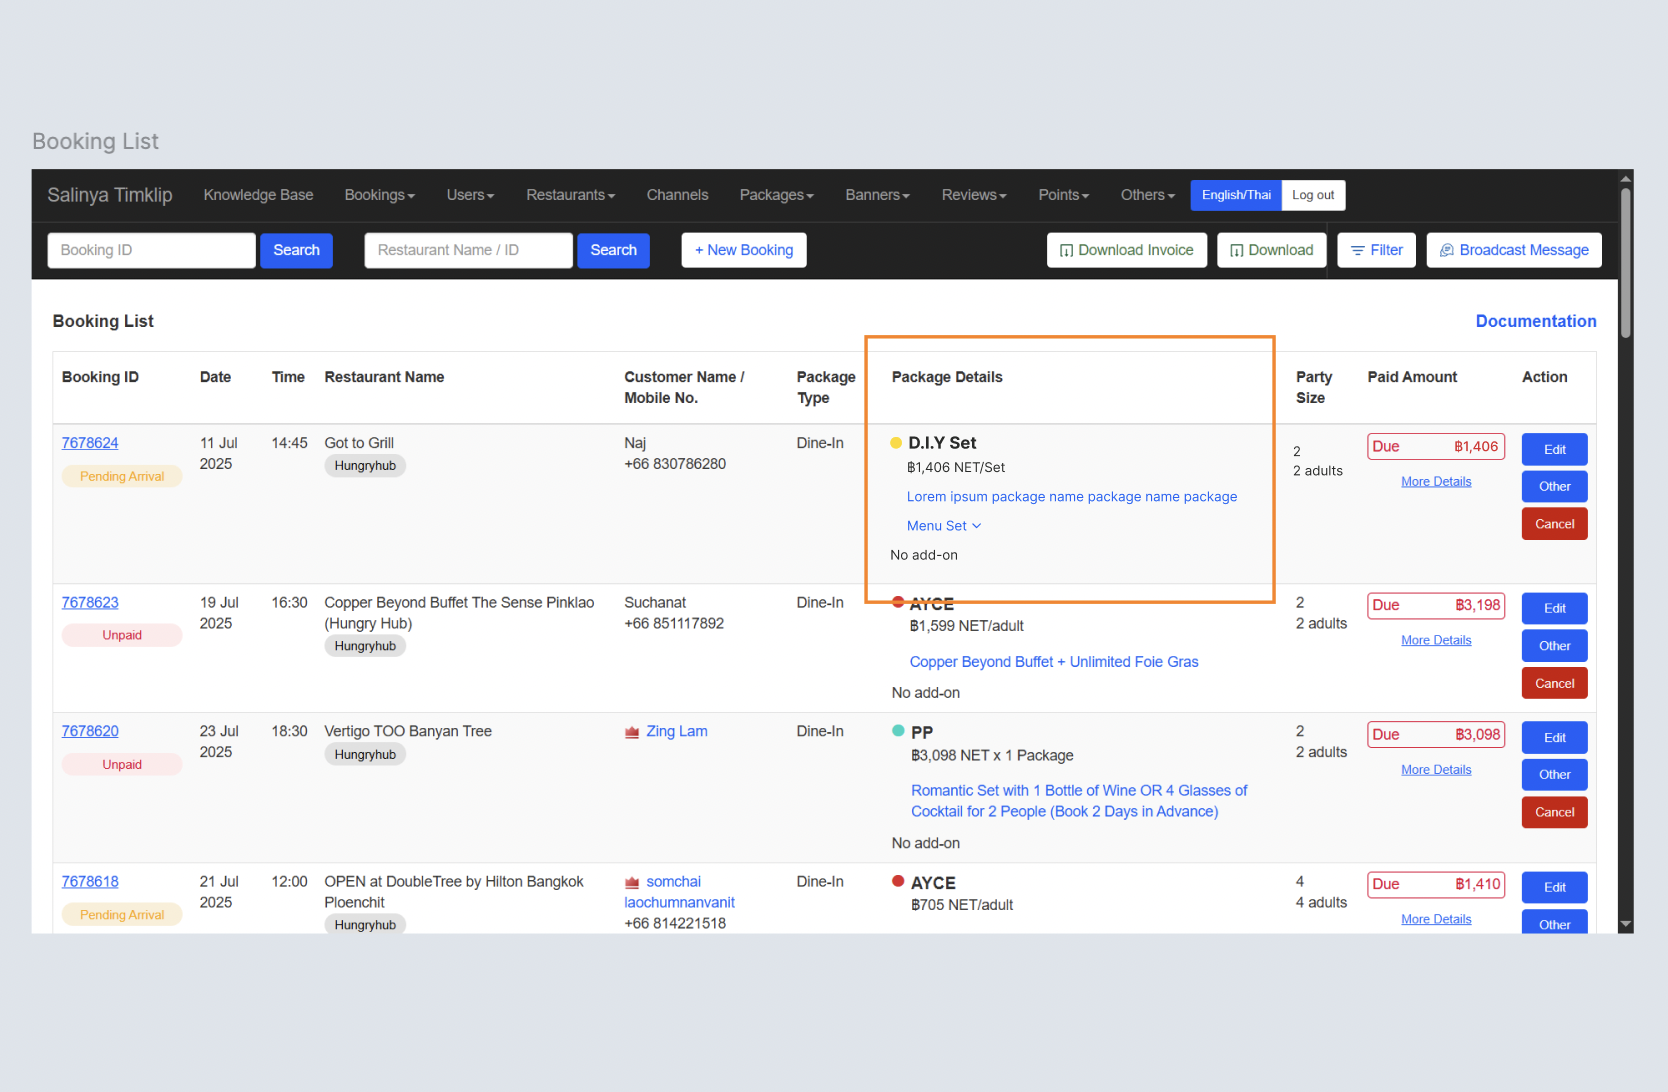Click the Download button in toolbar
This screenshot has height=1092, width=1668.
(1271, 250)
